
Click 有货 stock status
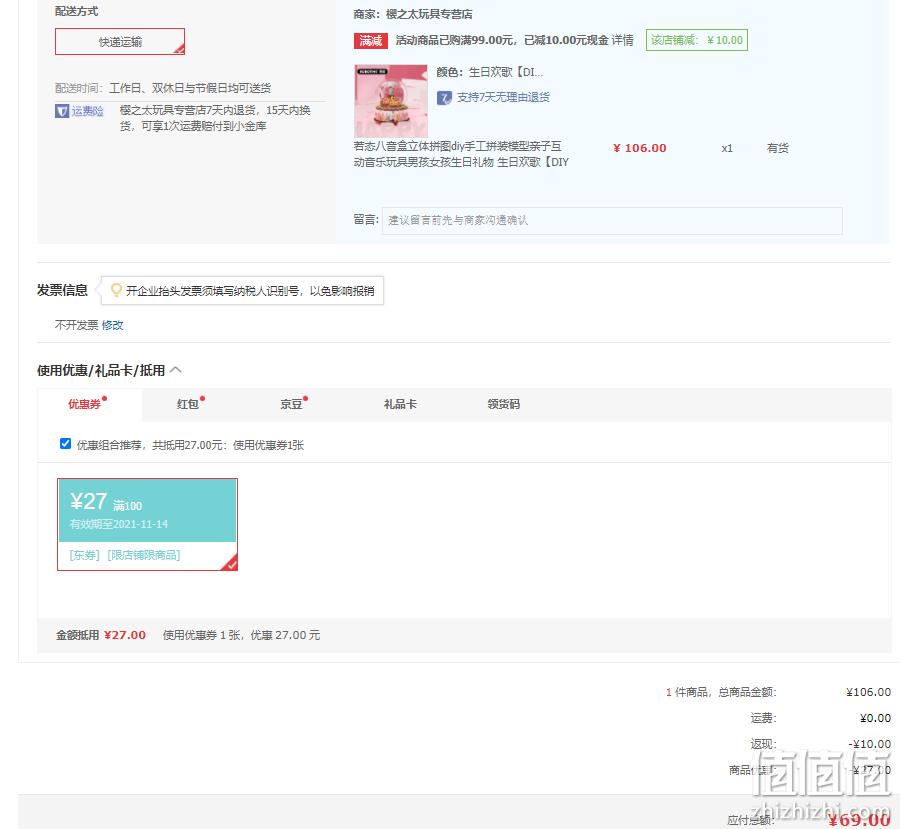(x=778, y=148)
